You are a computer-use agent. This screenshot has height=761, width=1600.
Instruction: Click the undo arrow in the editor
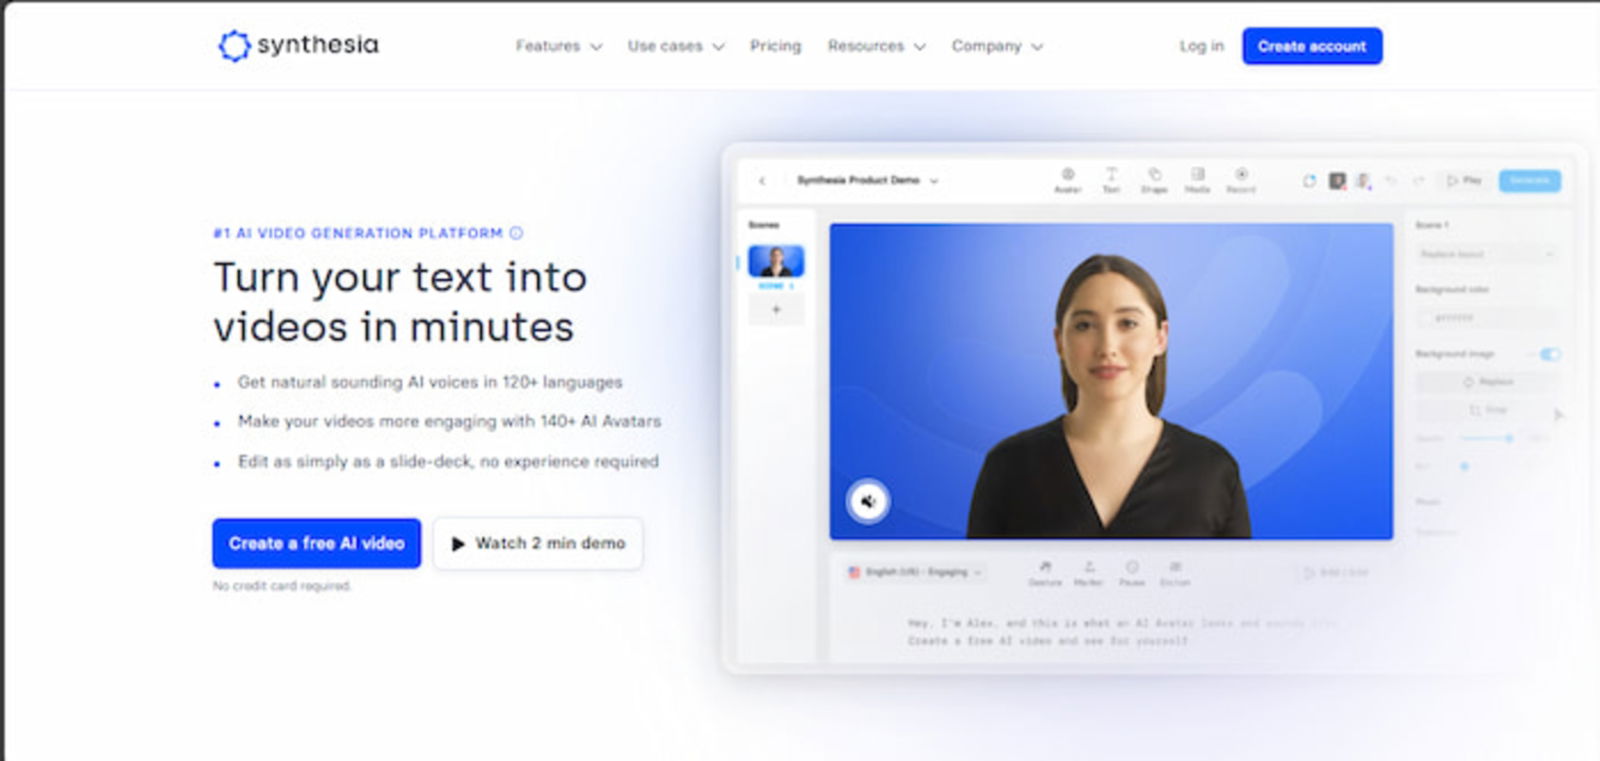click(1390, 181)
